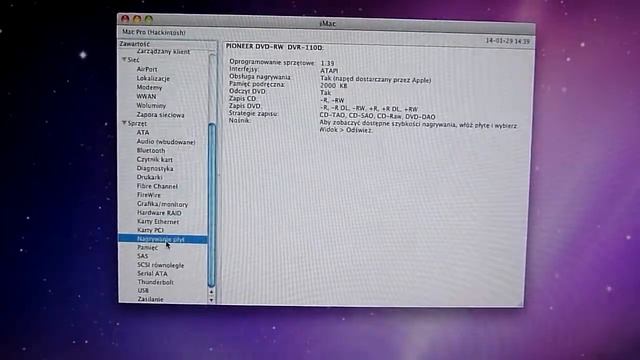Click the sidebar scrollbar thumb
Screen dimensions: 640x360
[212, 204]
